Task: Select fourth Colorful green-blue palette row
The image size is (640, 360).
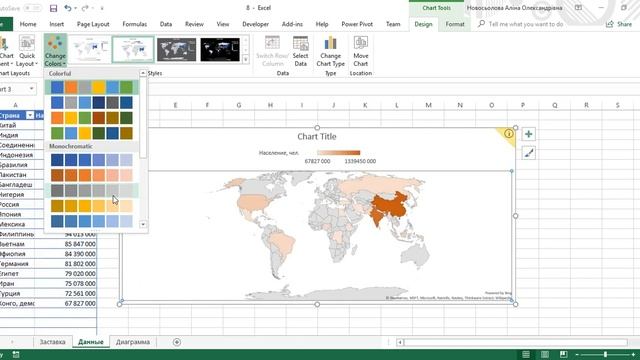Action: [x=92, y=133]
